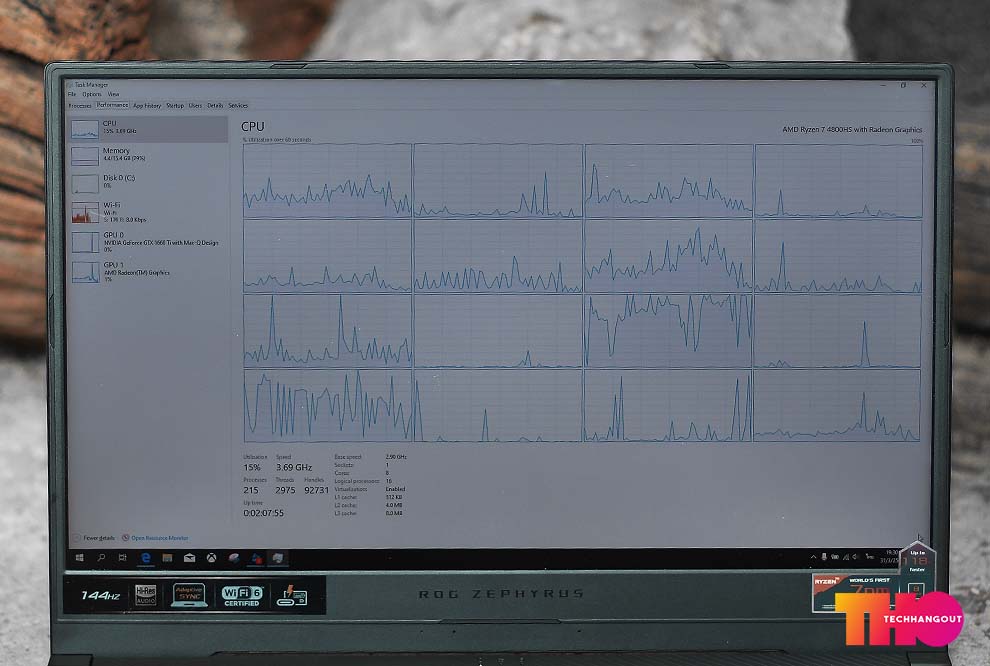This screenshot has height=666, width=990.
Task: Open the taskbar clock and date
Action: click(890, 556)
